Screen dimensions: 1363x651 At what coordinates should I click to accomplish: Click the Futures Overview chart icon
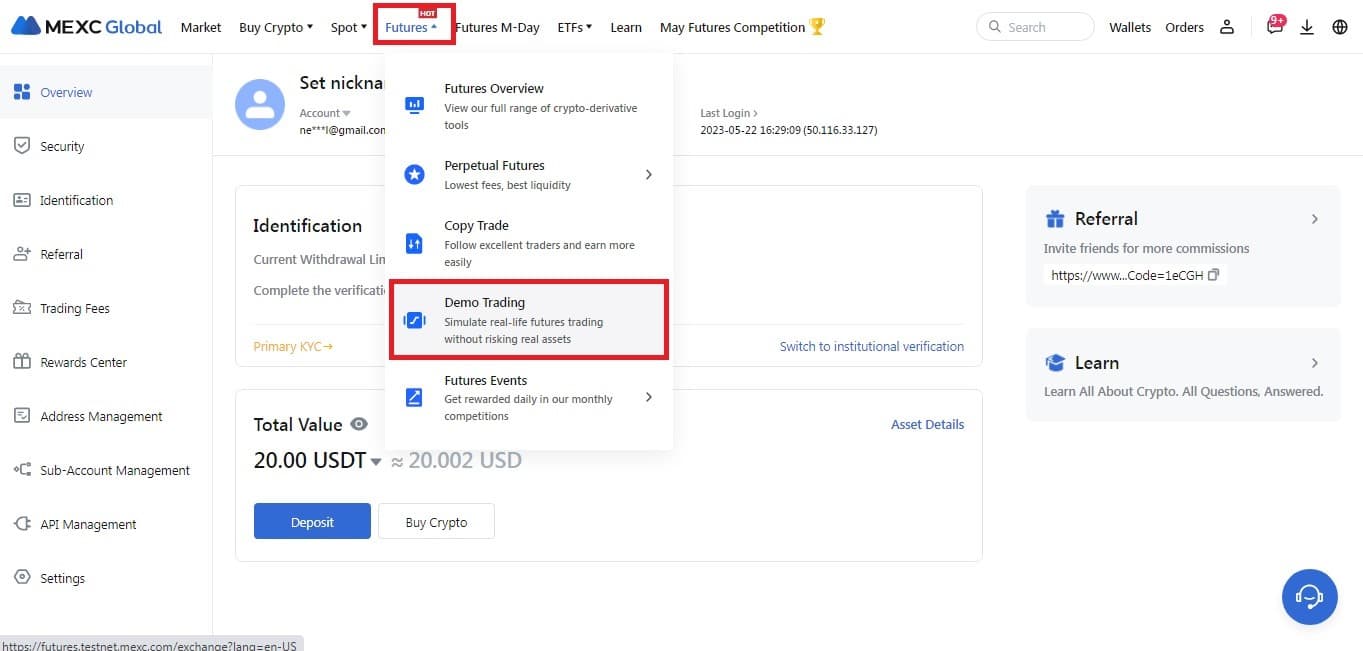click(x=414, y=104)
